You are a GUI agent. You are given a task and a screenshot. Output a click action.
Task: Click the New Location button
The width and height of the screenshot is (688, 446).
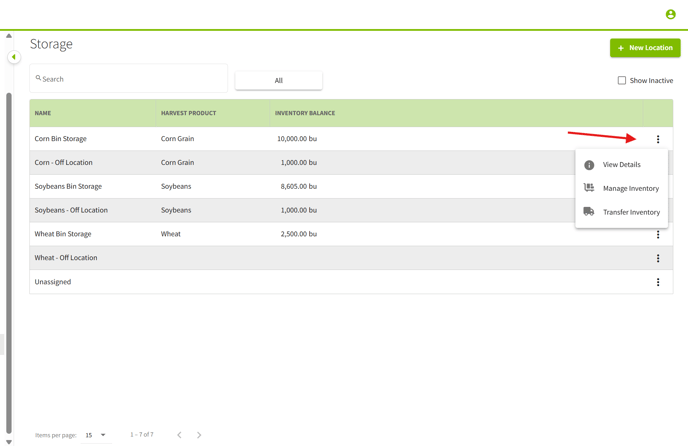[645, 48]
